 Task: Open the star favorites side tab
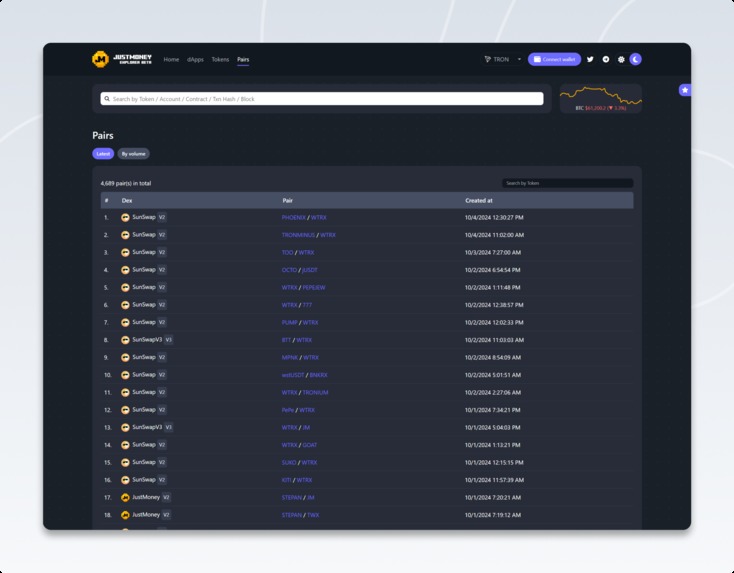click(x=685, y=90)
